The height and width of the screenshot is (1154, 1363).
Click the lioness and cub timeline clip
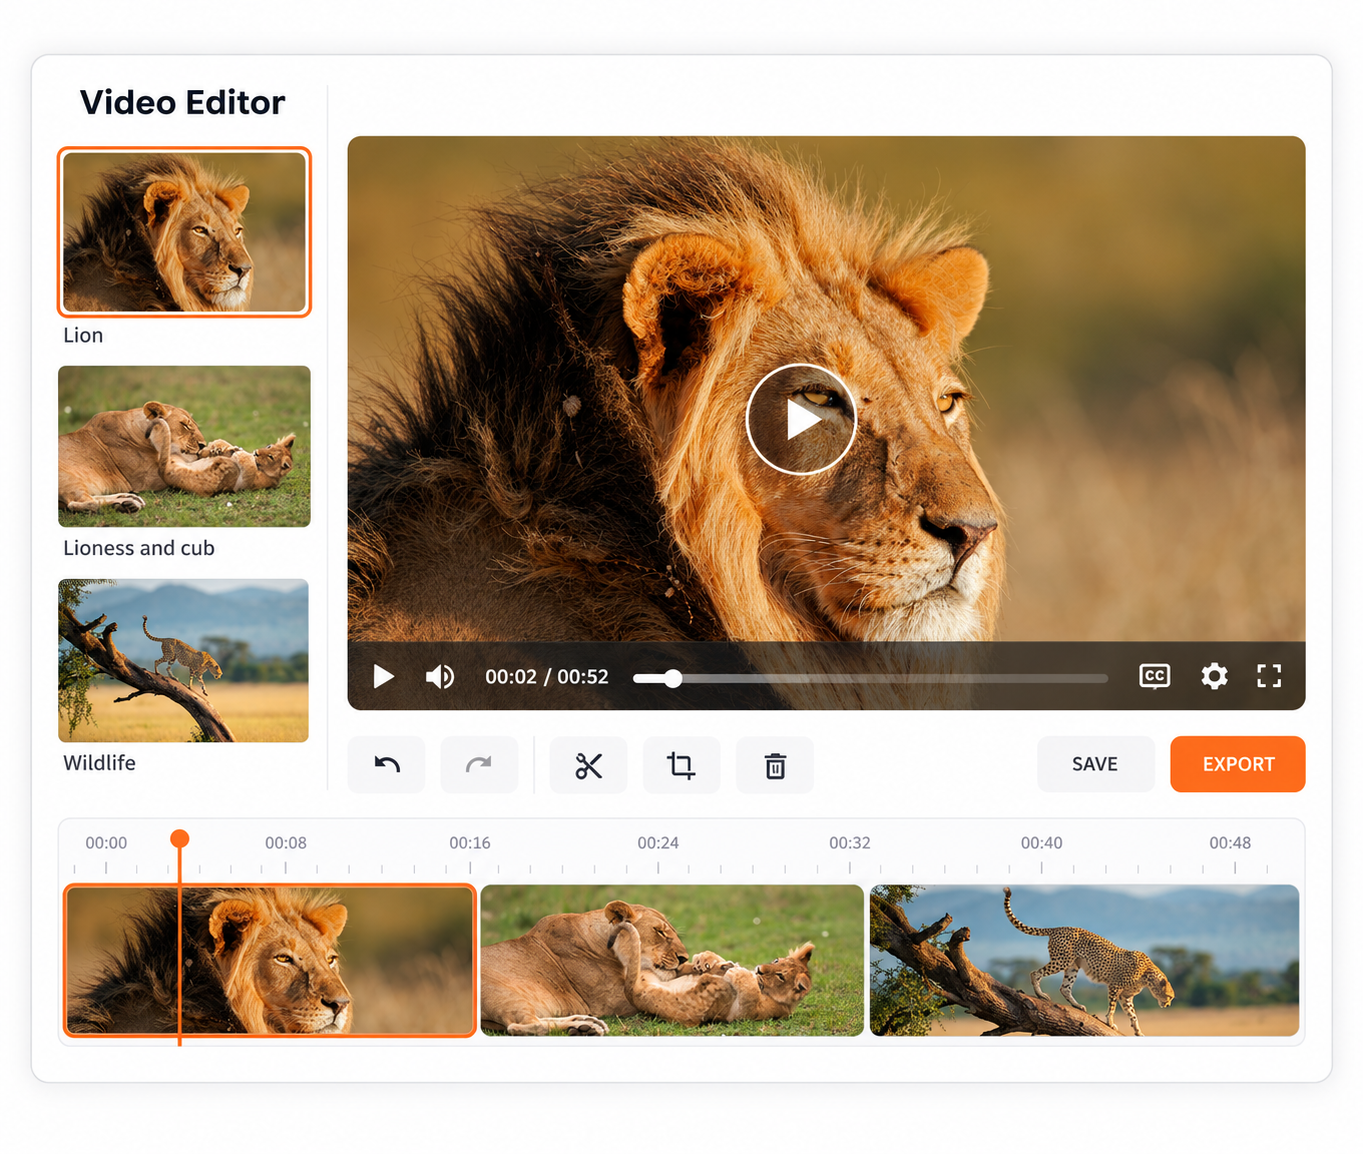point(672,960)
